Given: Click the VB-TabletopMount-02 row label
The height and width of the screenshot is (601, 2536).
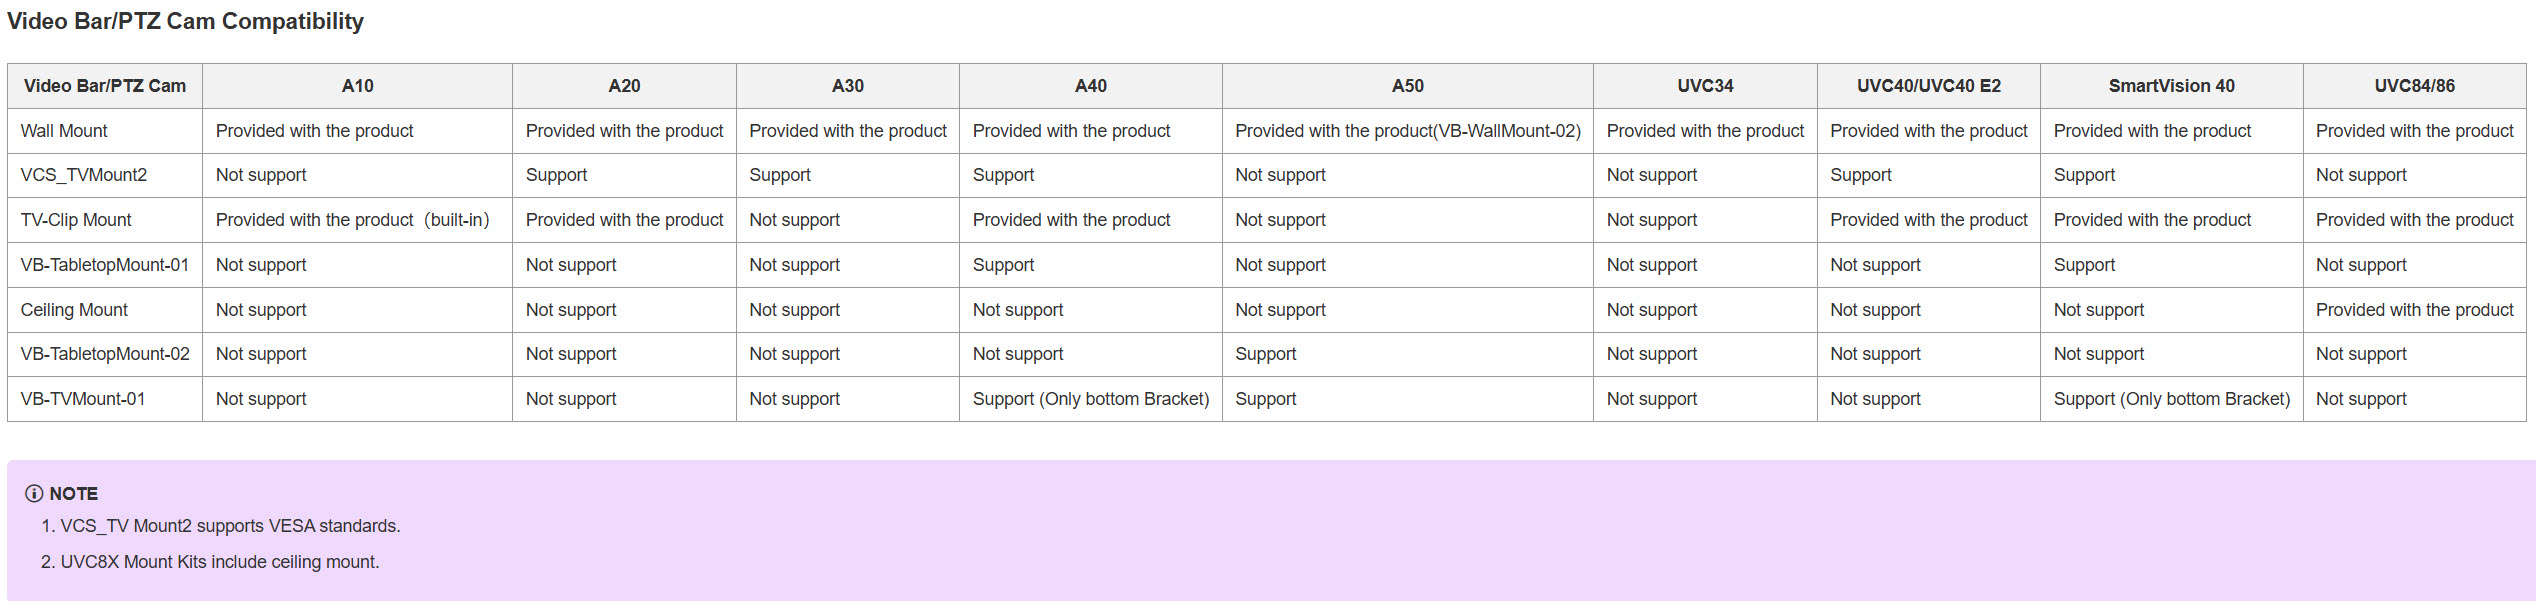Looking at the screenshot, I should (105, 354).
